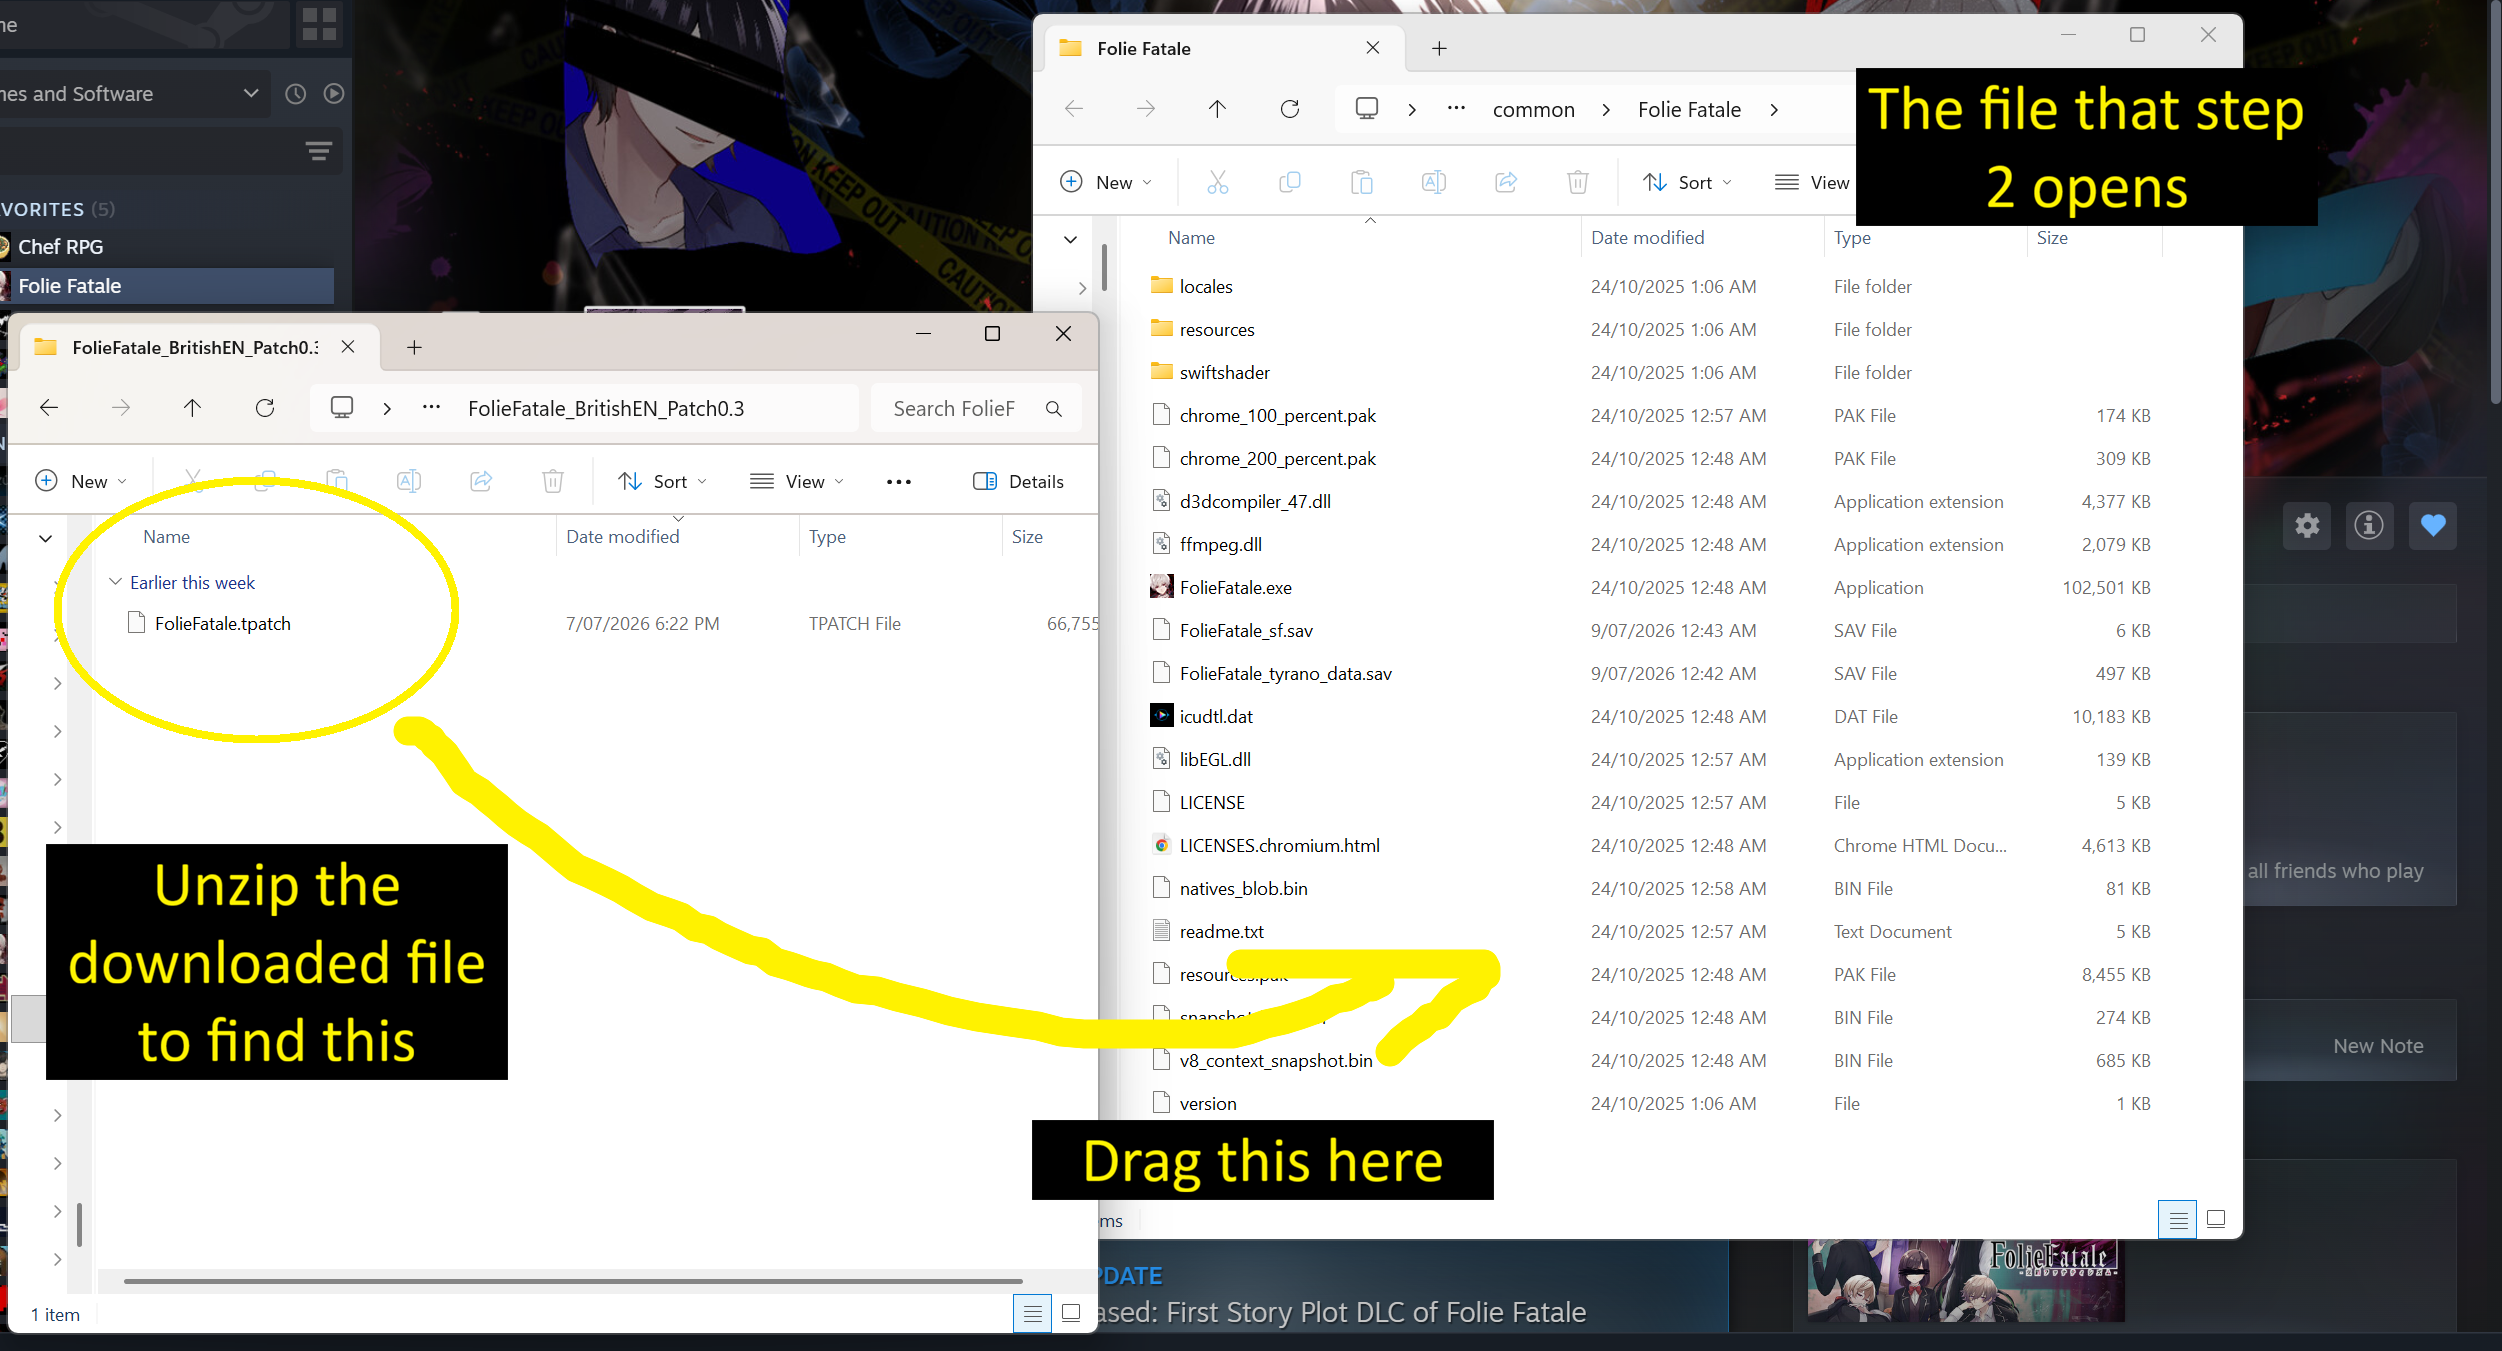This screenshot has width=2502, height=1351.
Task: Open Steam game info icon
Action: click(x=2369, y=526)
